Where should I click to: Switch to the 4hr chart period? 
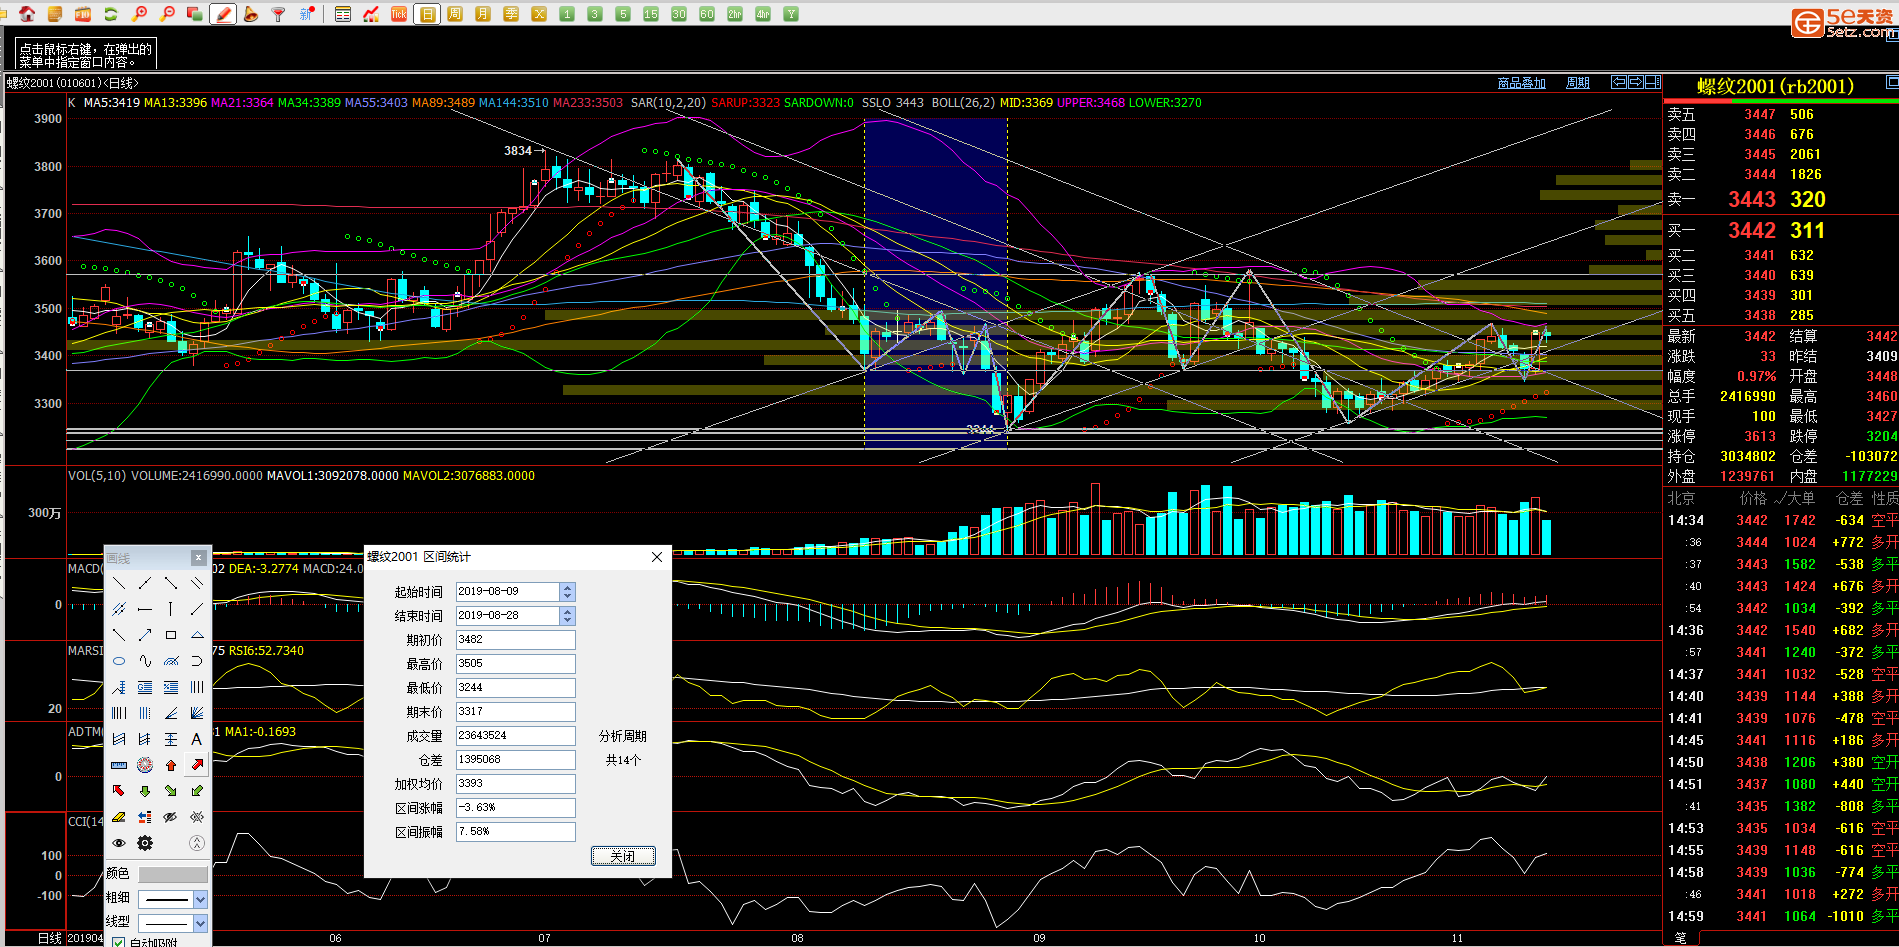click(763, 14)
